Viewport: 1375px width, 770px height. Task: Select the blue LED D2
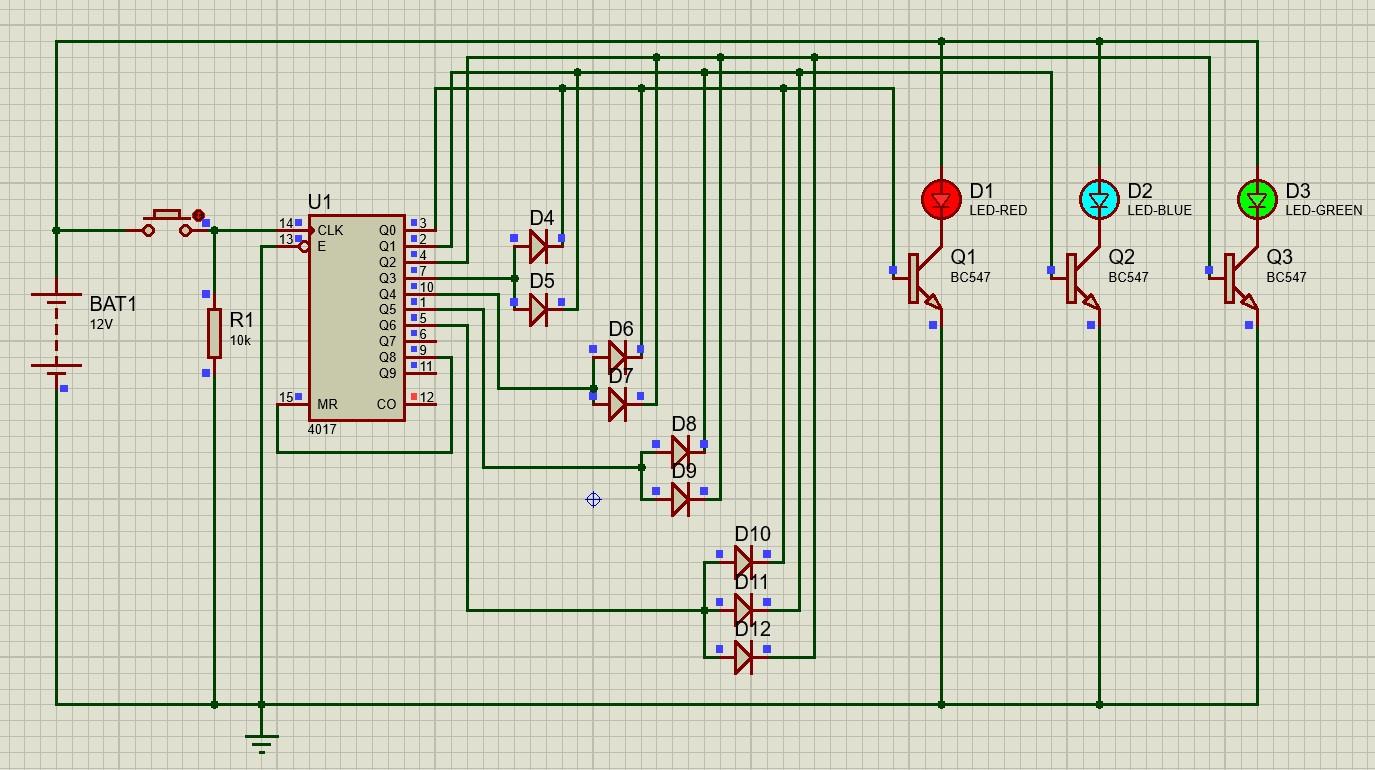1100,200
